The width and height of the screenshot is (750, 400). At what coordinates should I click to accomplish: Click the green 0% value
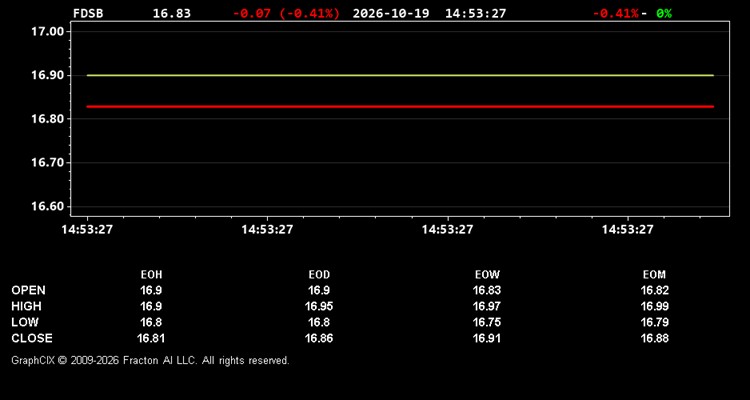[664, 13]
